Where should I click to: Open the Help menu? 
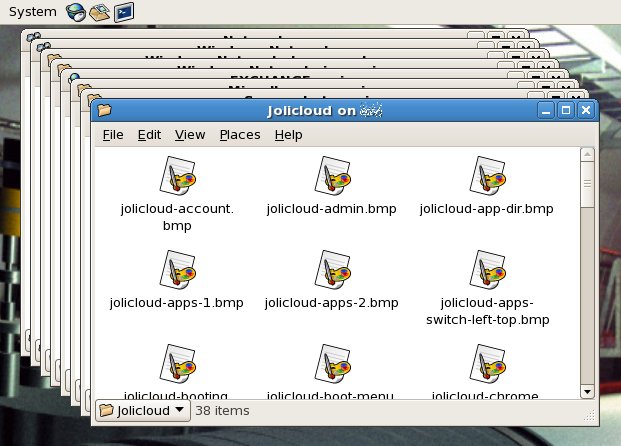click(288, 135)
